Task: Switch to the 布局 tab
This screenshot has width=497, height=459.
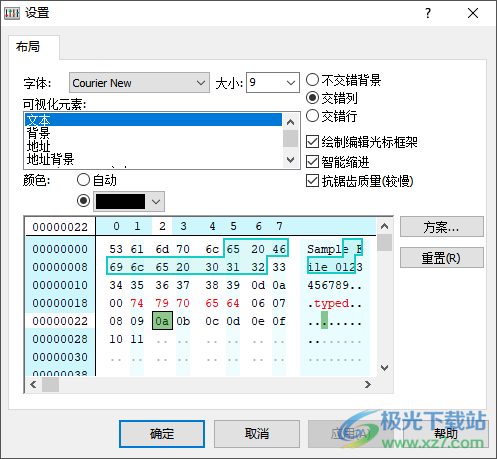Action: [x=34, y=47]
